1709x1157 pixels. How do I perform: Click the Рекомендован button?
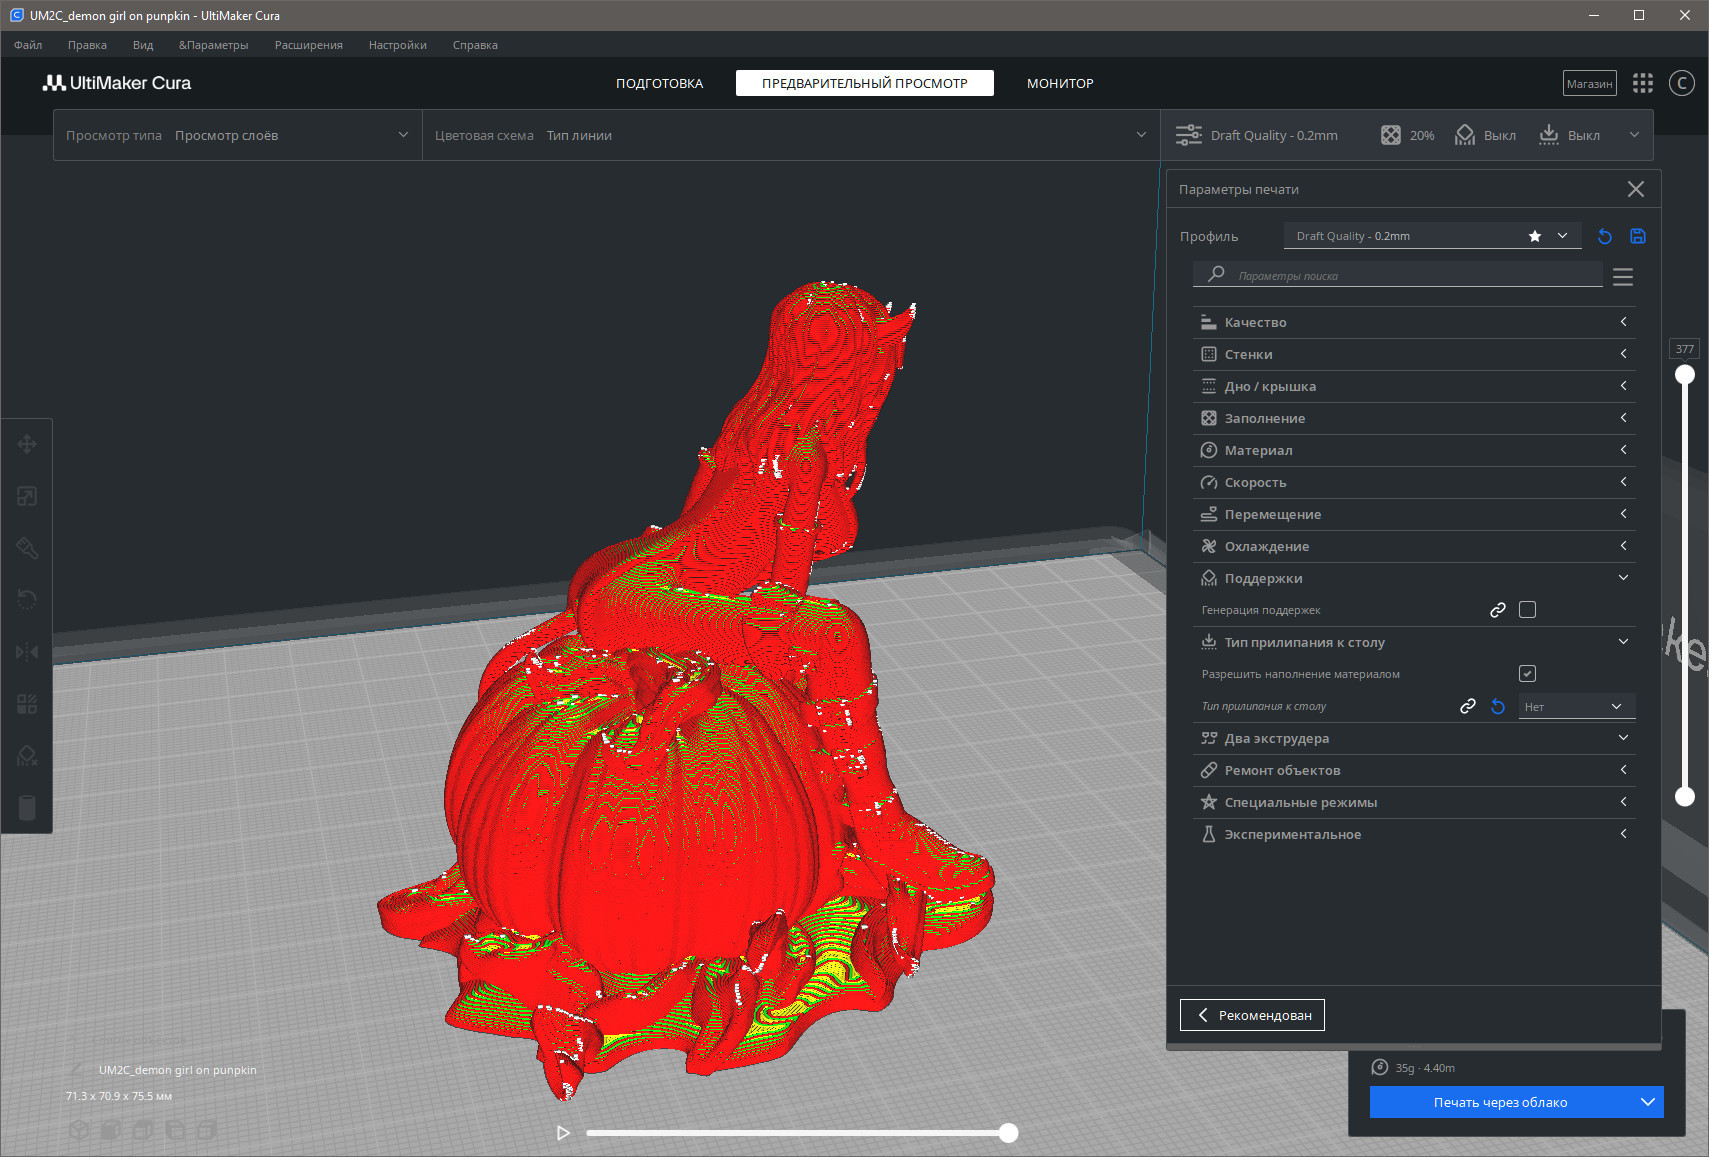click(1252, 1015)
